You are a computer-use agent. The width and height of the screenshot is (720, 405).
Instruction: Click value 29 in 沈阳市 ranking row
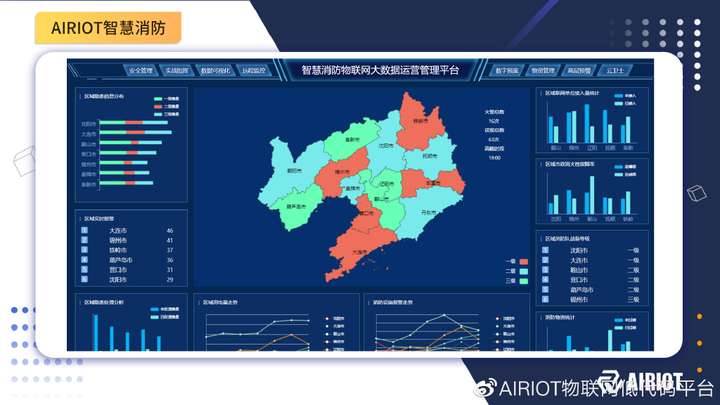pyautogui.click(x=170, y=280)
